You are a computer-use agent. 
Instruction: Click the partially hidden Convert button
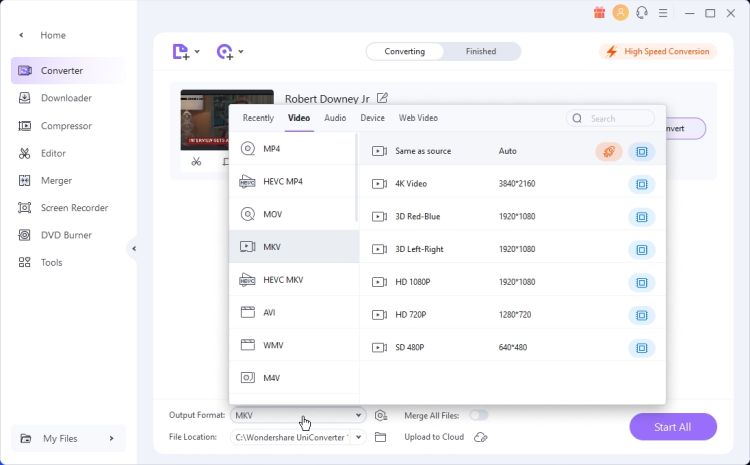(685, 129)
